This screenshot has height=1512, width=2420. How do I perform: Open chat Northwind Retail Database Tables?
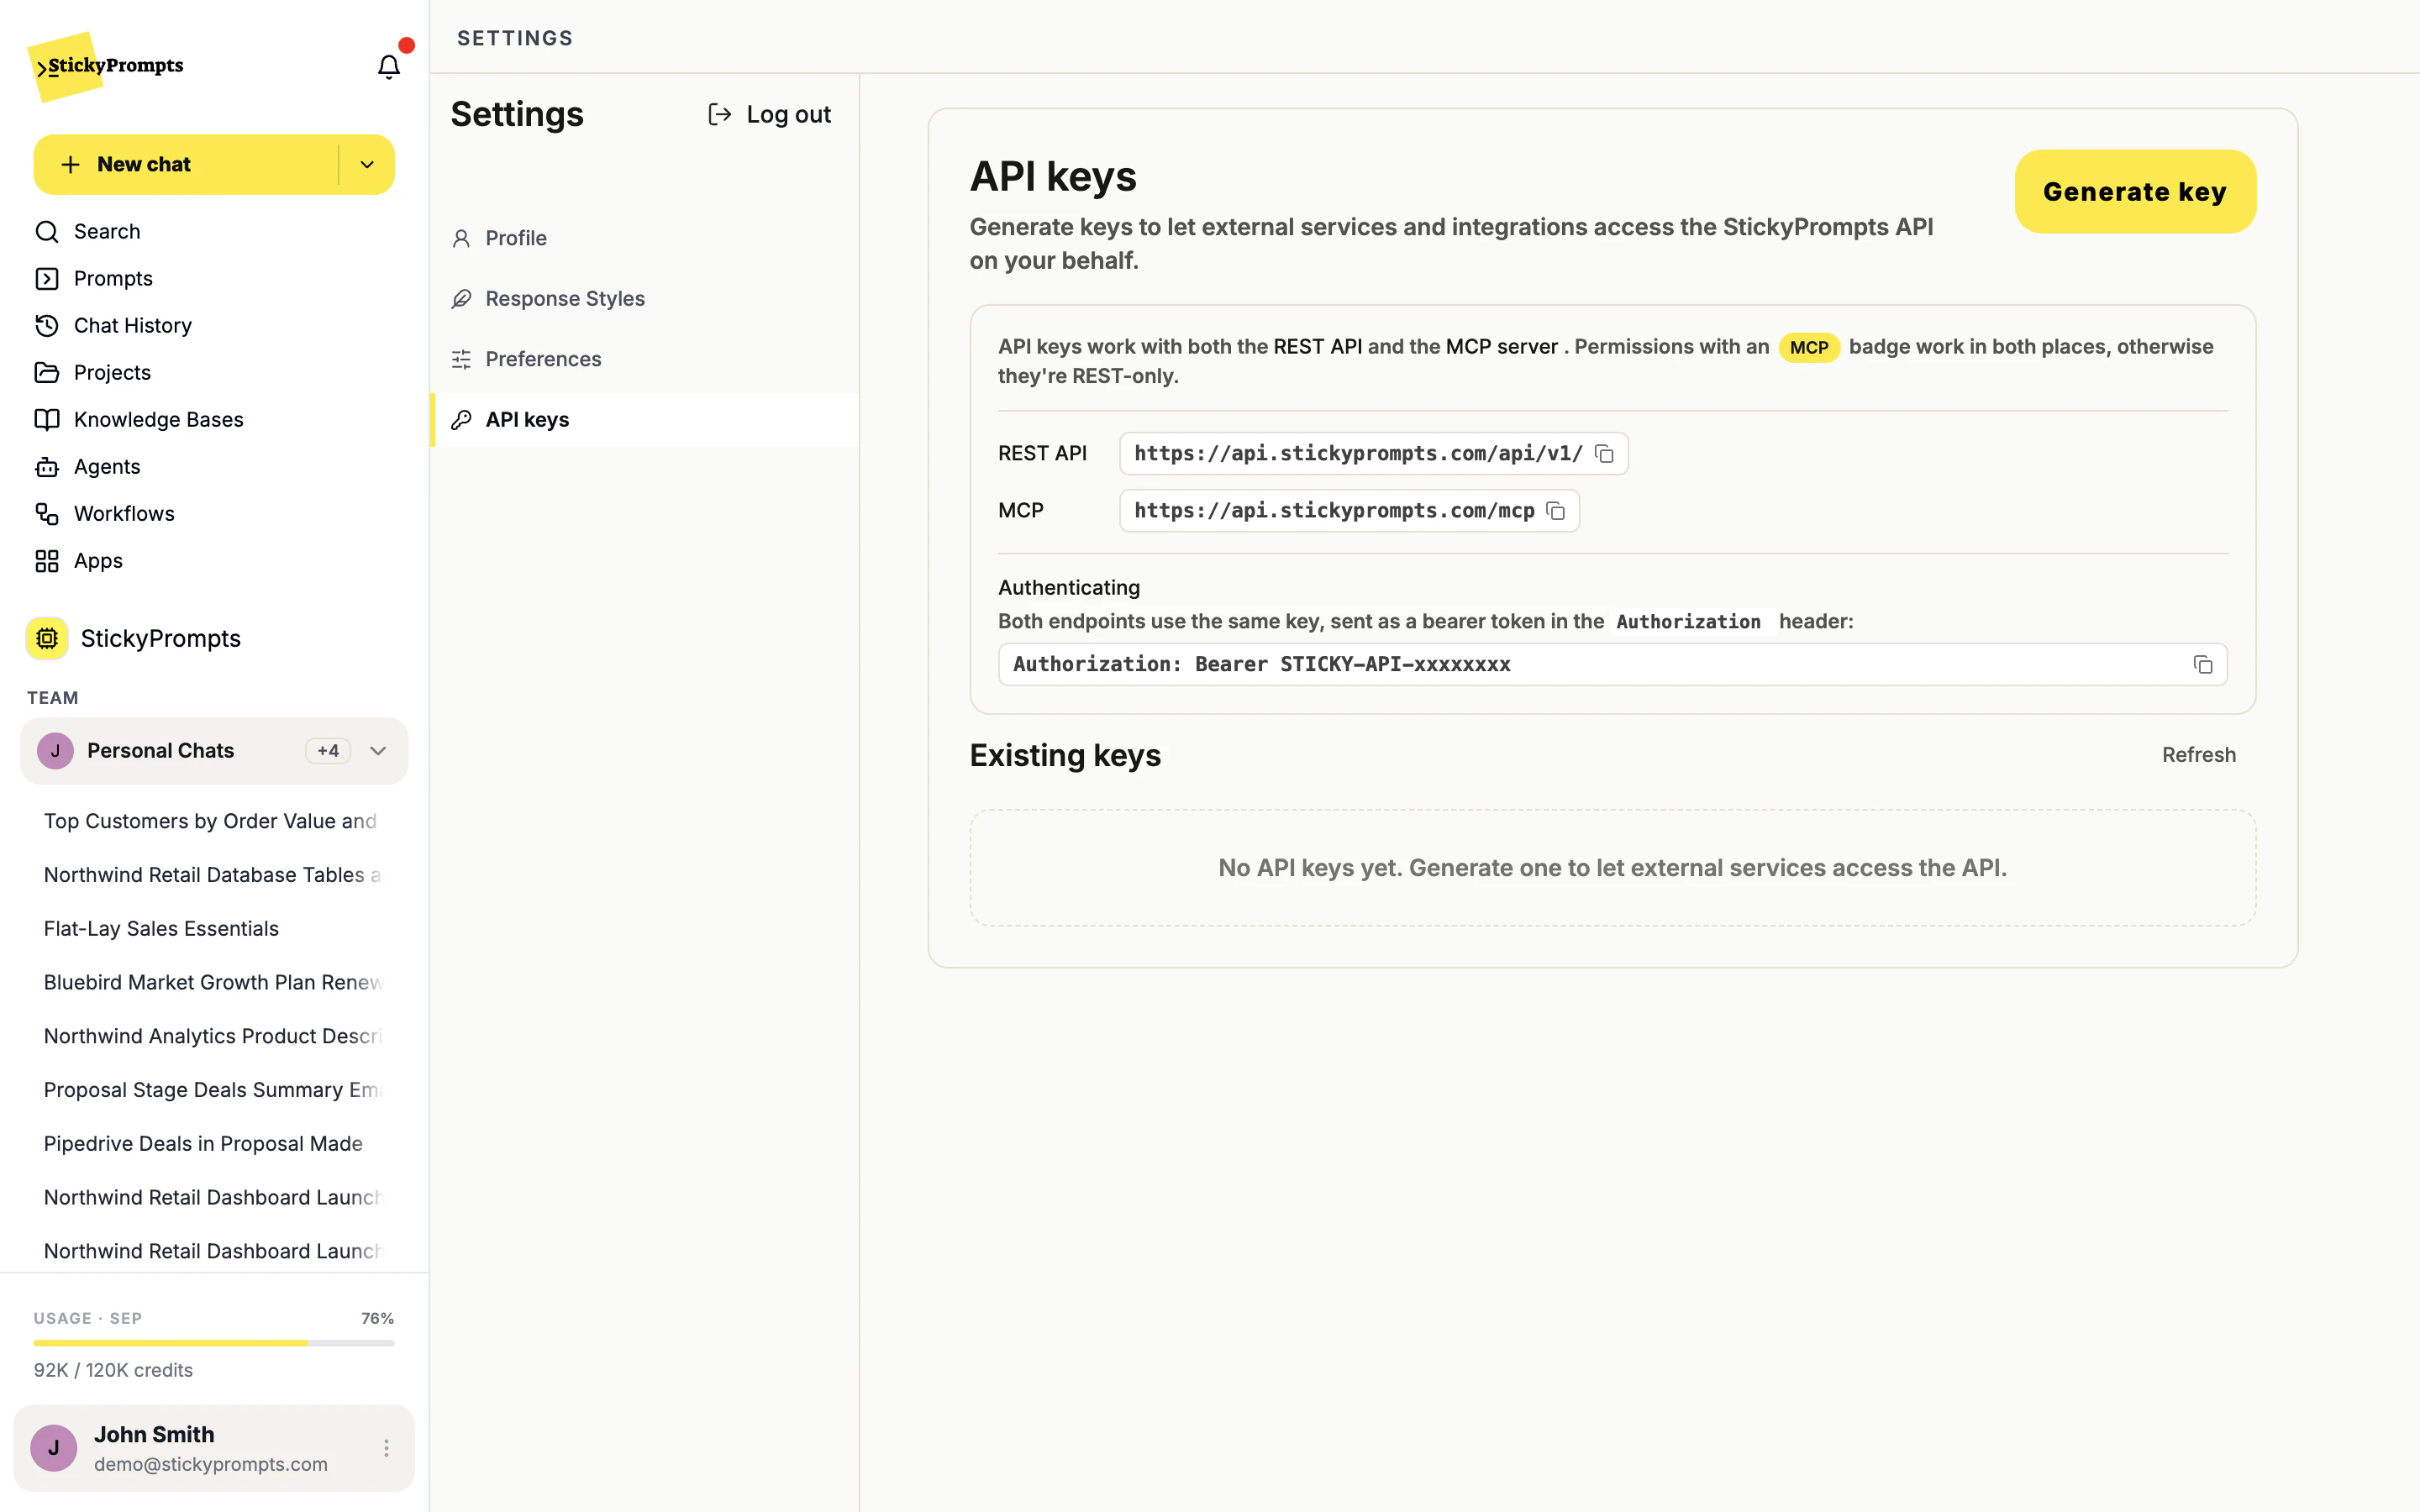pyautogui.click(x=214, y=875)
